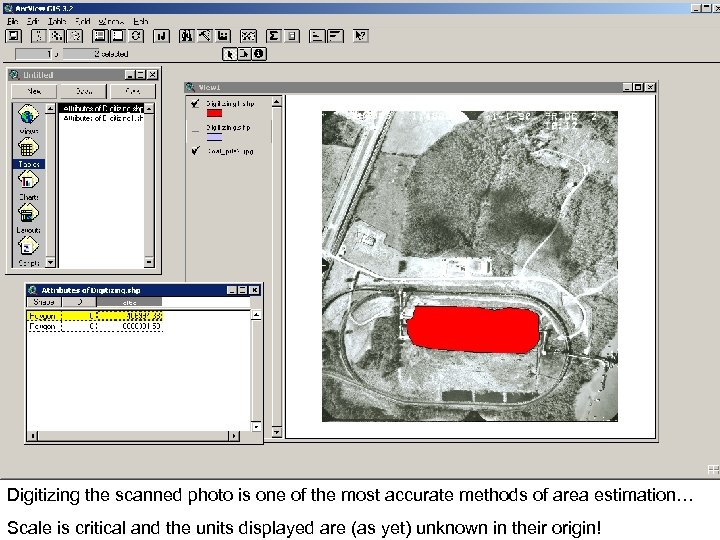Click the red digitized polygon on photo
The image size is (720, 540).
click(x=473, y=329)
